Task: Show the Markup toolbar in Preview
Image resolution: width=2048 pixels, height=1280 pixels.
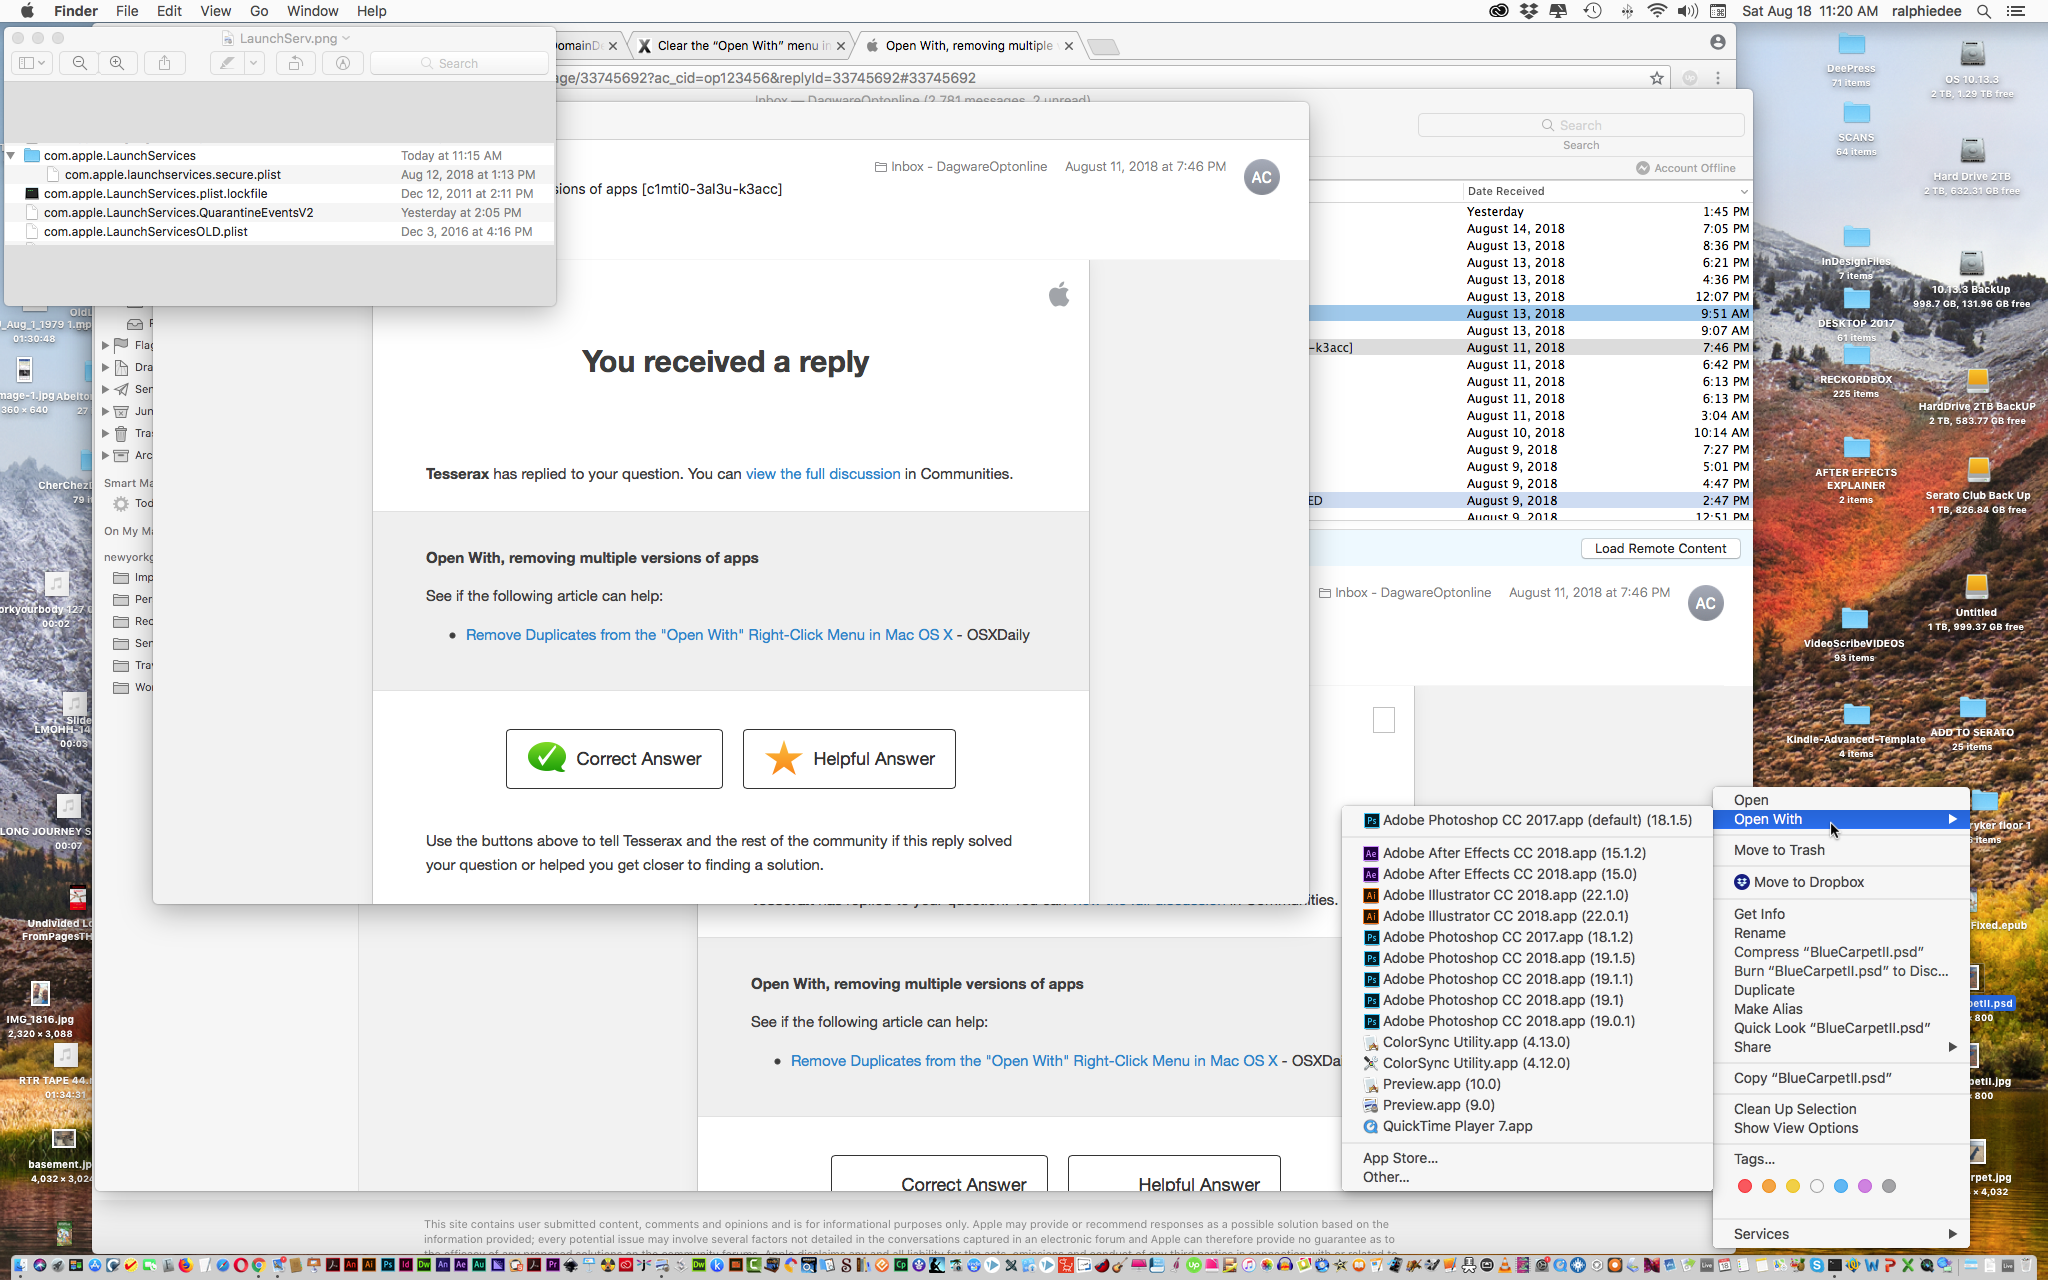Action: tap(343, 63)
